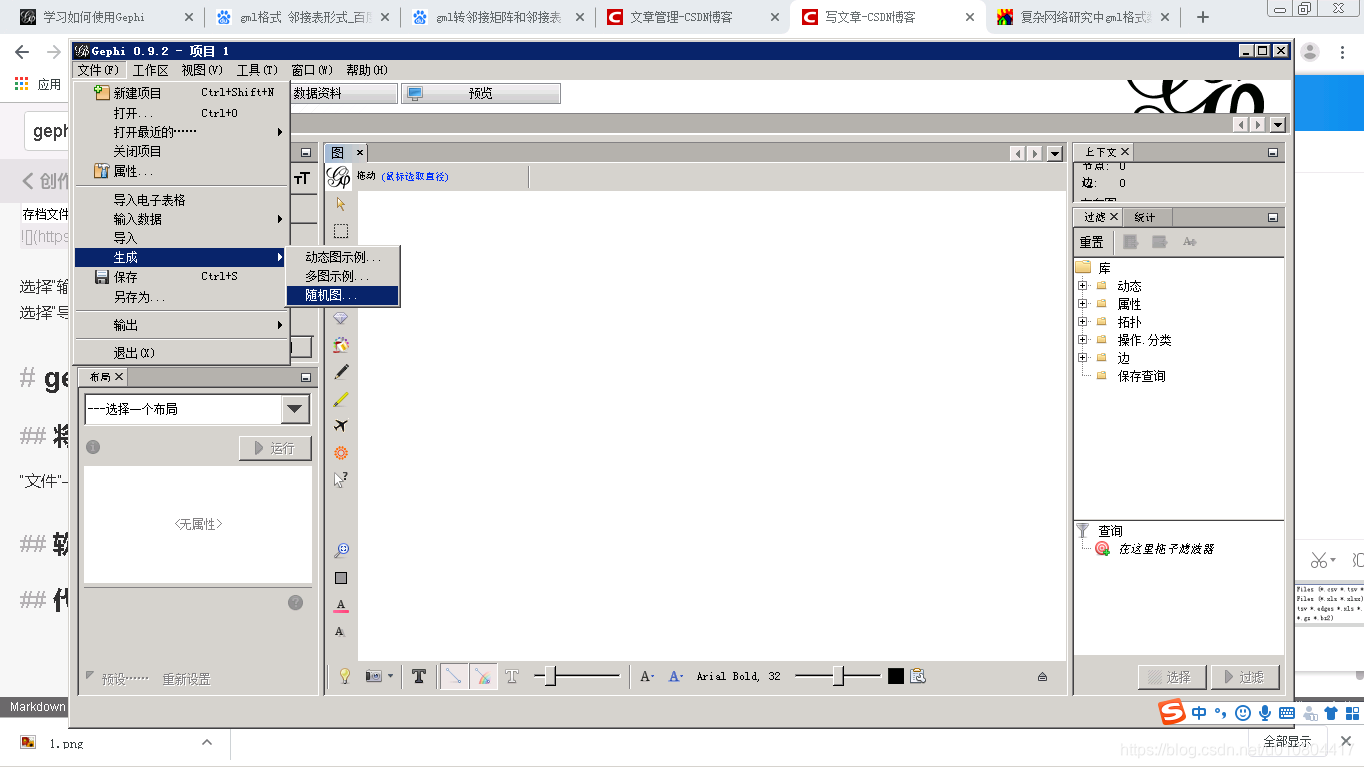Click the 全部显示 show all downloads button
The height and width of the screenshot is (768, 1364).
pos(1287,742)
